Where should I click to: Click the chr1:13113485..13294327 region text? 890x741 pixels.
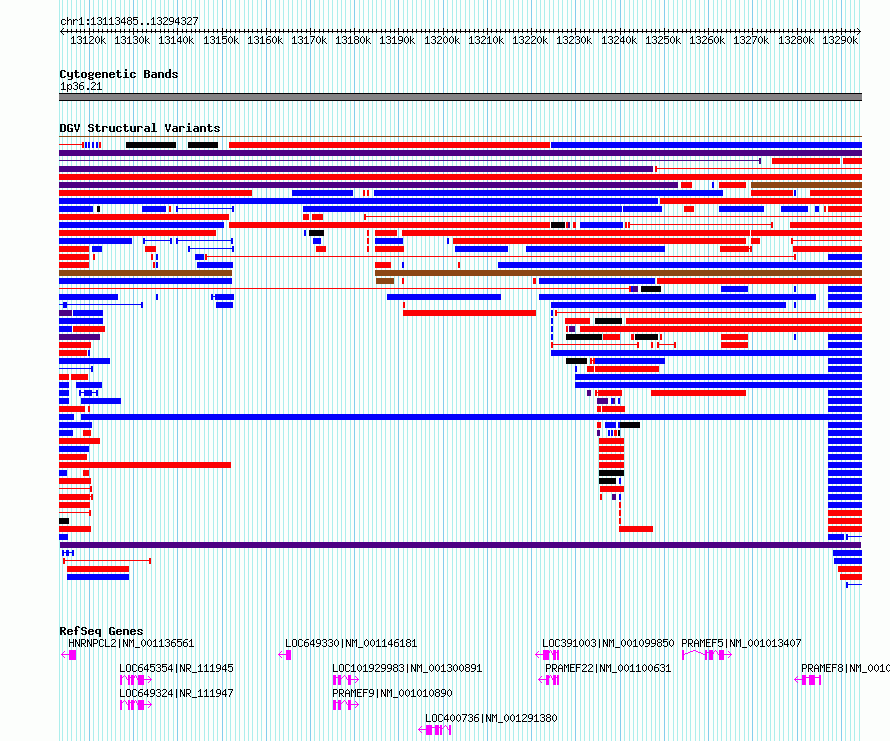click(129, 21)
